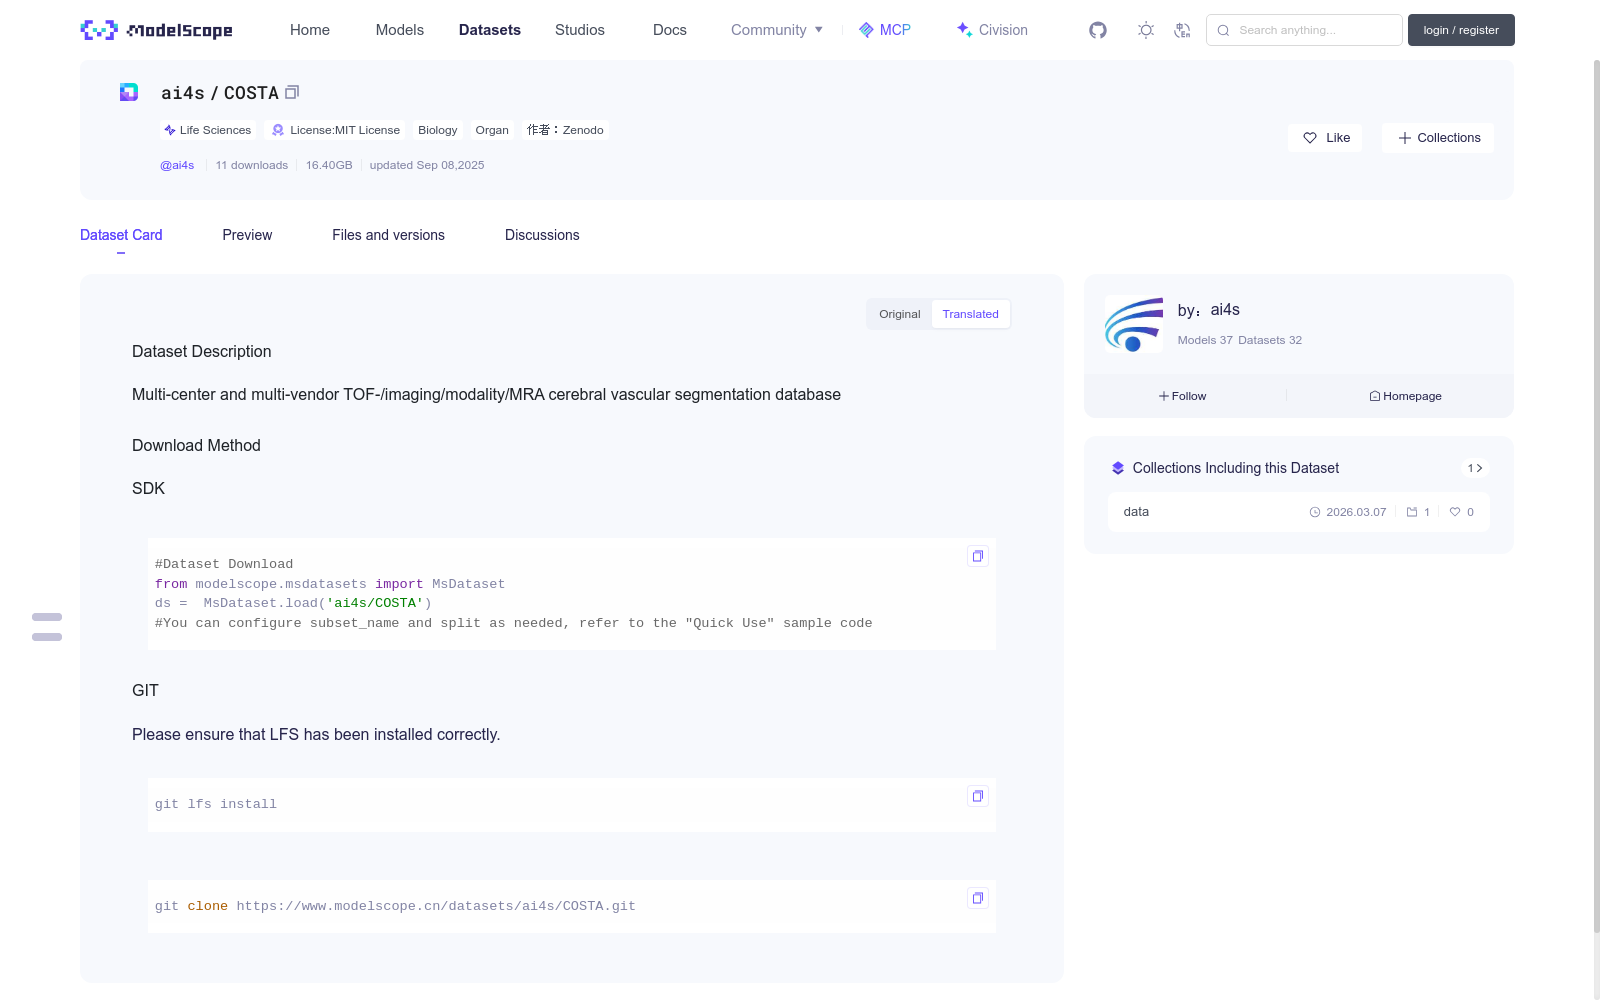Copy the git clone command
This screenshot has height=1000, width=1600.
pyautogui.click(x=978, y=898)
